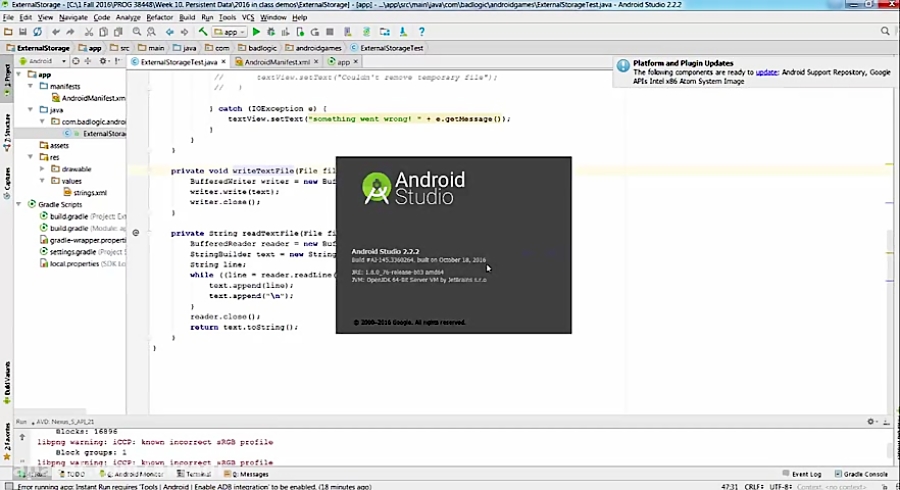Select strings.xml in the project tree

click(x=89, y=192)
